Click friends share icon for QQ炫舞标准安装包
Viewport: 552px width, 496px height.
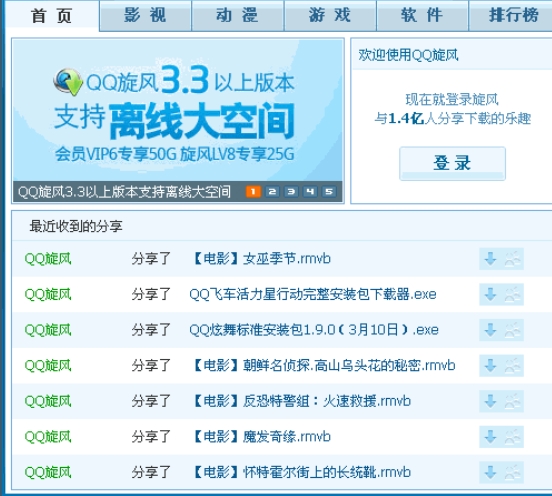(x=513, y=330)
